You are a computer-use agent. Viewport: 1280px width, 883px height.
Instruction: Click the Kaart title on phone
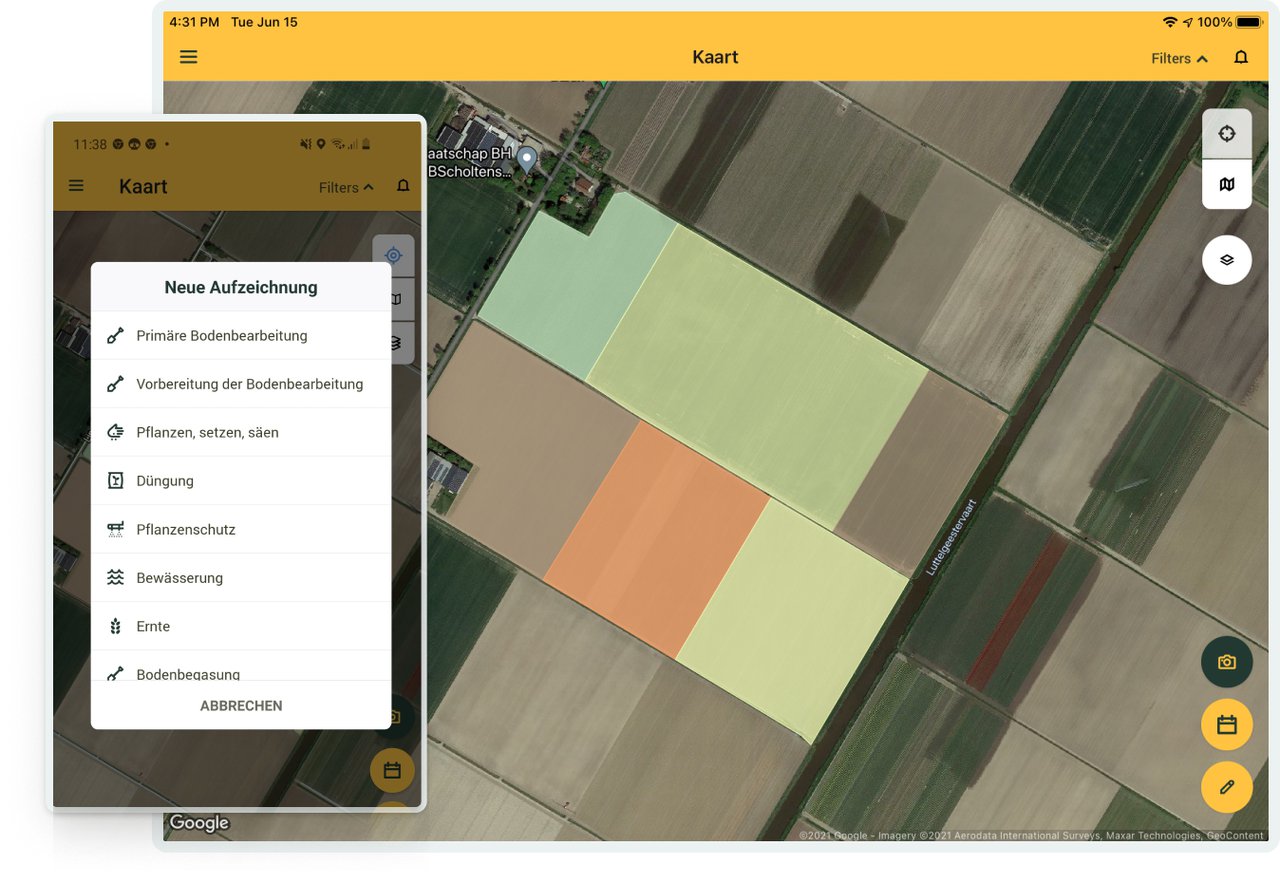(x=143, y=186)
